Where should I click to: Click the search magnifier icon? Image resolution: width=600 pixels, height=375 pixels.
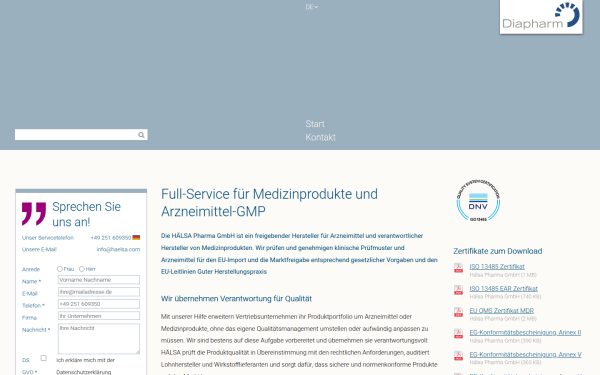click(x=141, y=135)
